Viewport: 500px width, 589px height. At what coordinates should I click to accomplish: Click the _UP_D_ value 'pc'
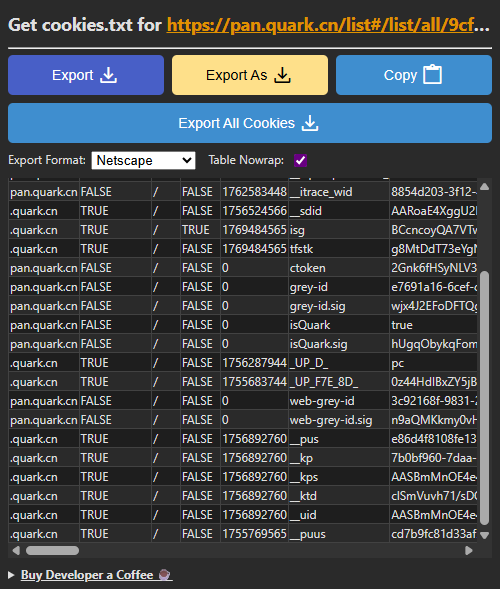click(398, 364)
